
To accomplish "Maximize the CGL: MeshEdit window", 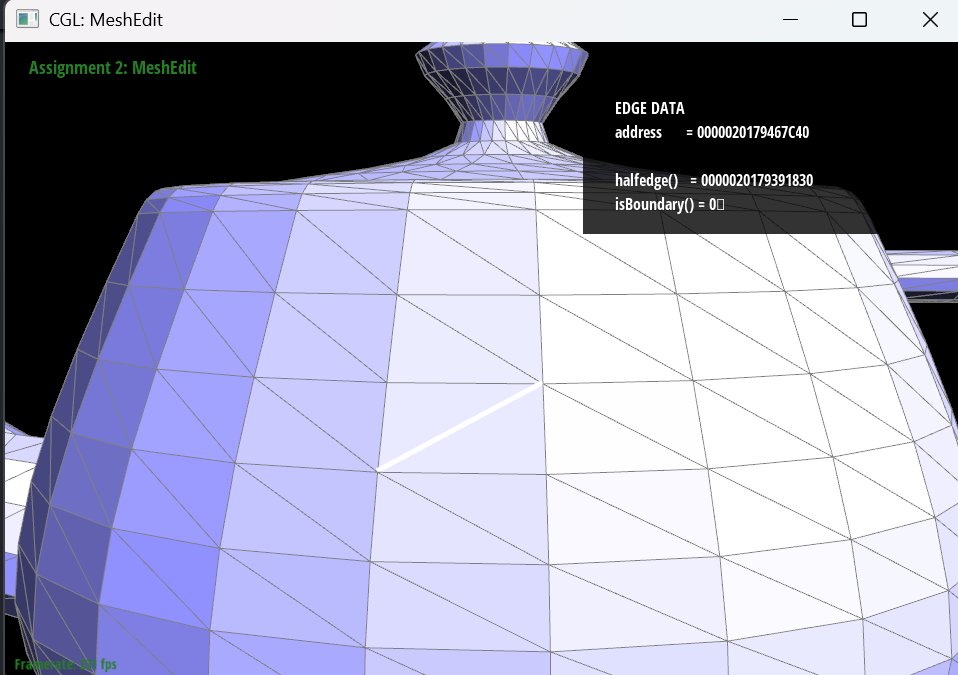I will (x=859, y=20).
